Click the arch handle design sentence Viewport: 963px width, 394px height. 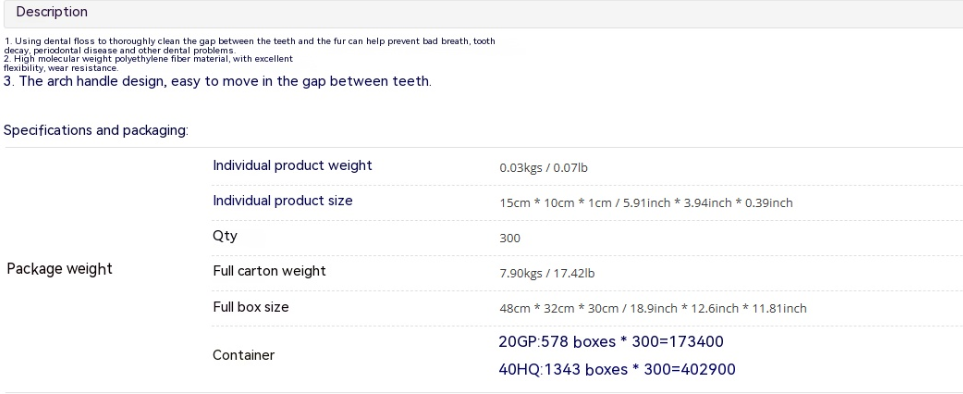point(217,81)
